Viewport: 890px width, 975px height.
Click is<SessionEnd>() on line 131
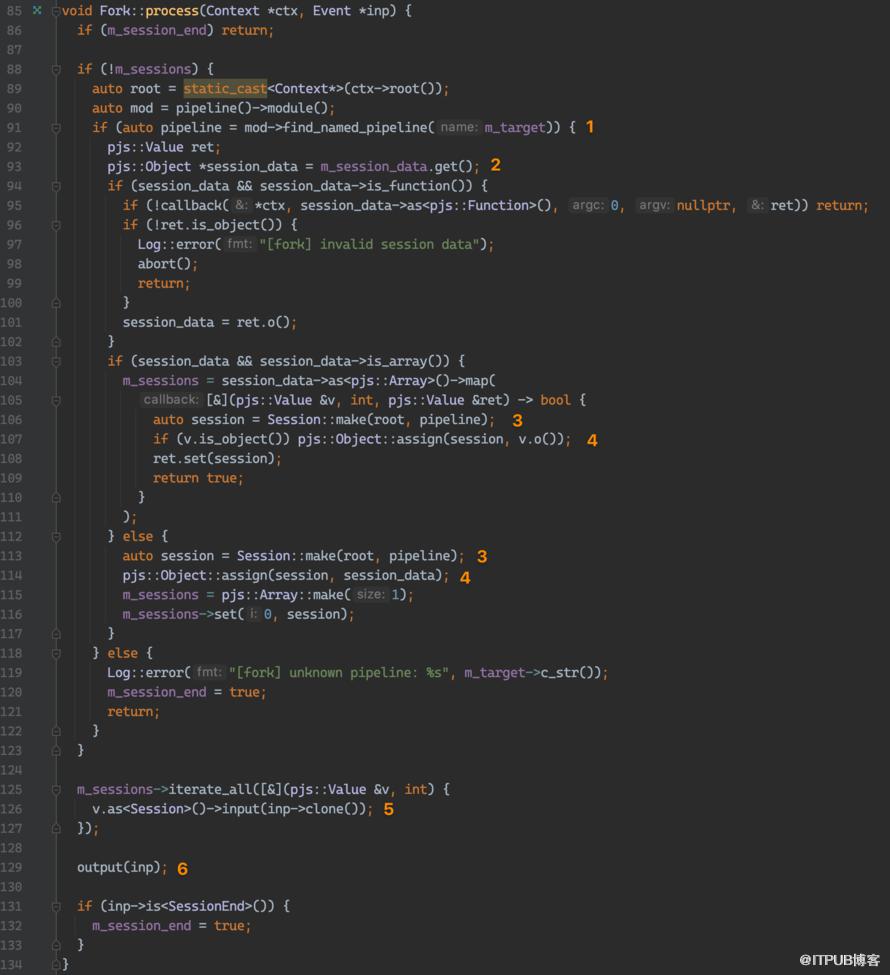coord(211,906)
